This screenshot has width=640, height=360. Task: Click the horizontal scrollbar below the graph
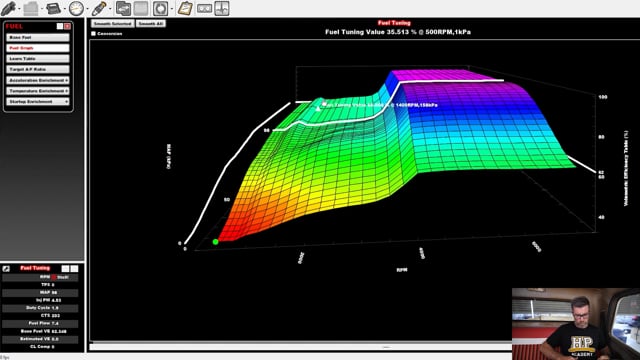(x=300, y=347)
